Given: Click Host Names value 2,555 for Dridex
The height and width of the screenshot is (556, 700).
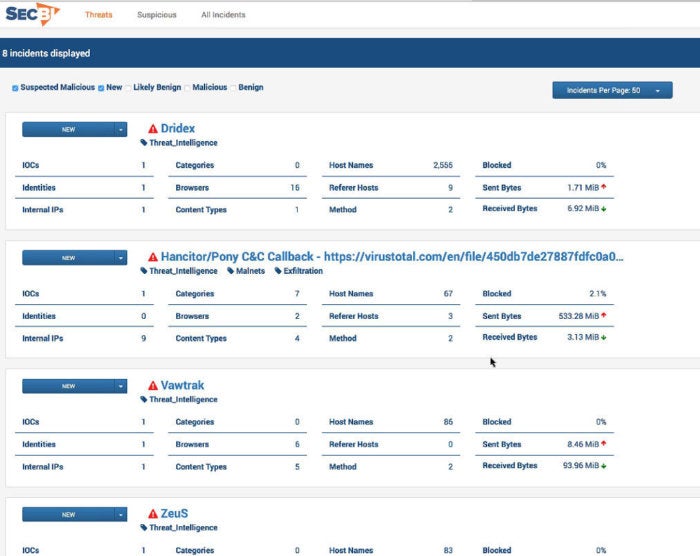Looking at the screenshot, I should [x=443, y=165].
